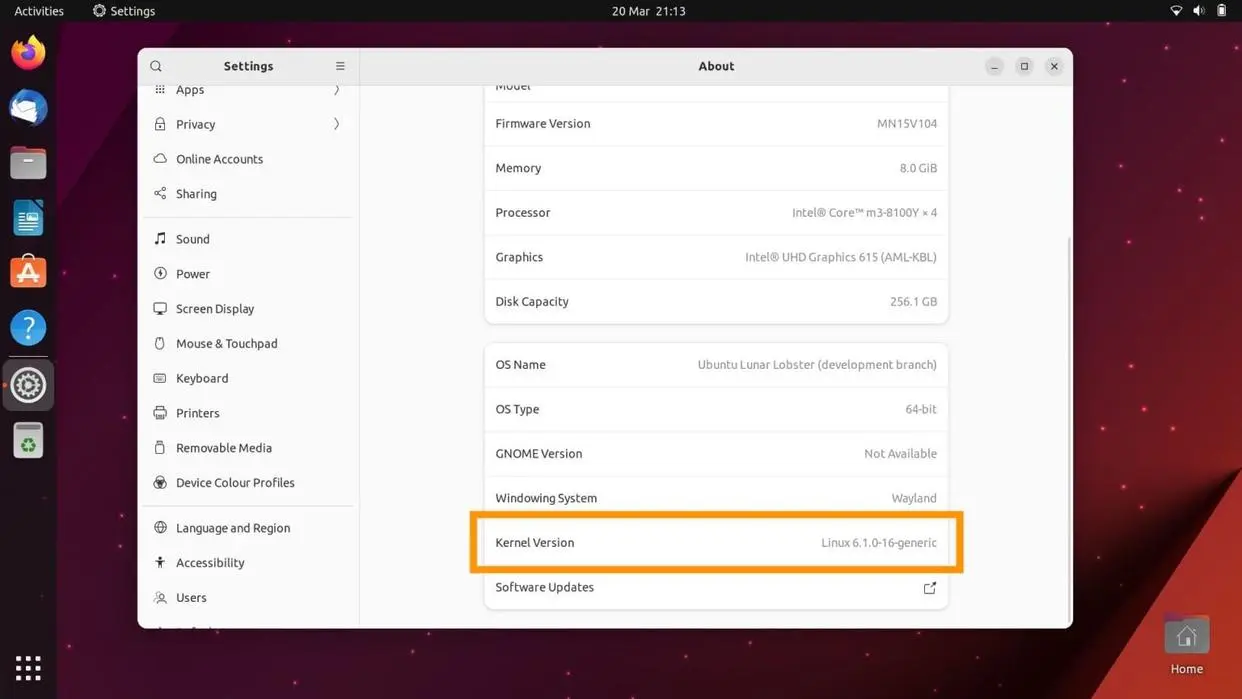Open the Settings app menu in top bar

tap(124, 11)
